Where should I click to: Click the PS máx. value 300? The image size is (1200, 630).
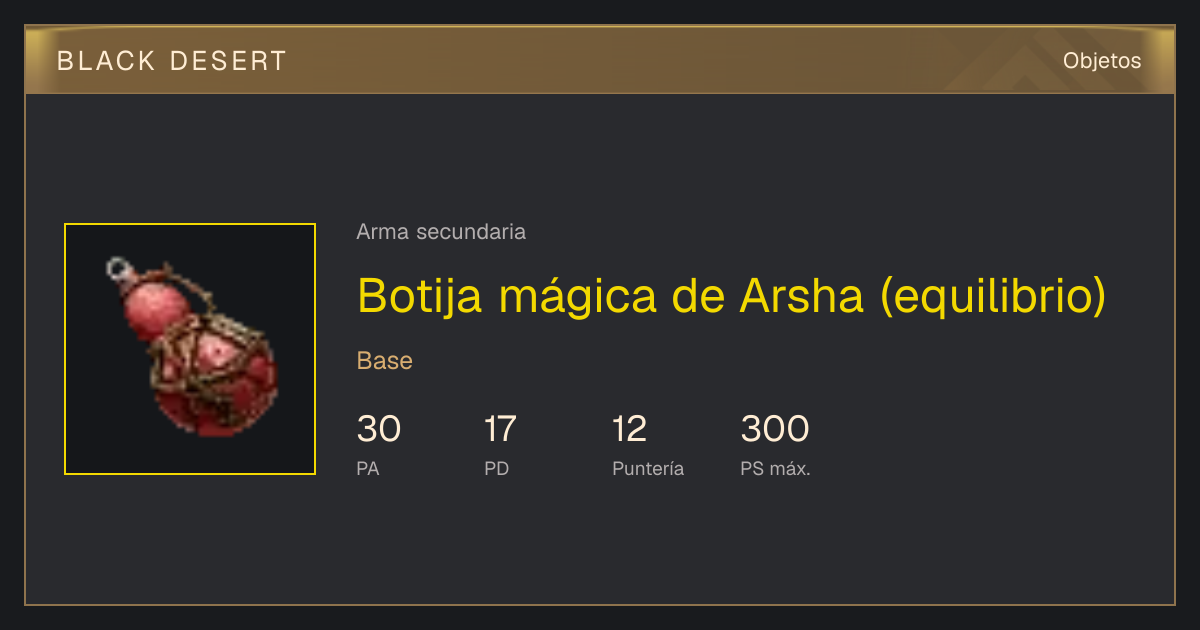pyautogui.click(x=775, y=429)
